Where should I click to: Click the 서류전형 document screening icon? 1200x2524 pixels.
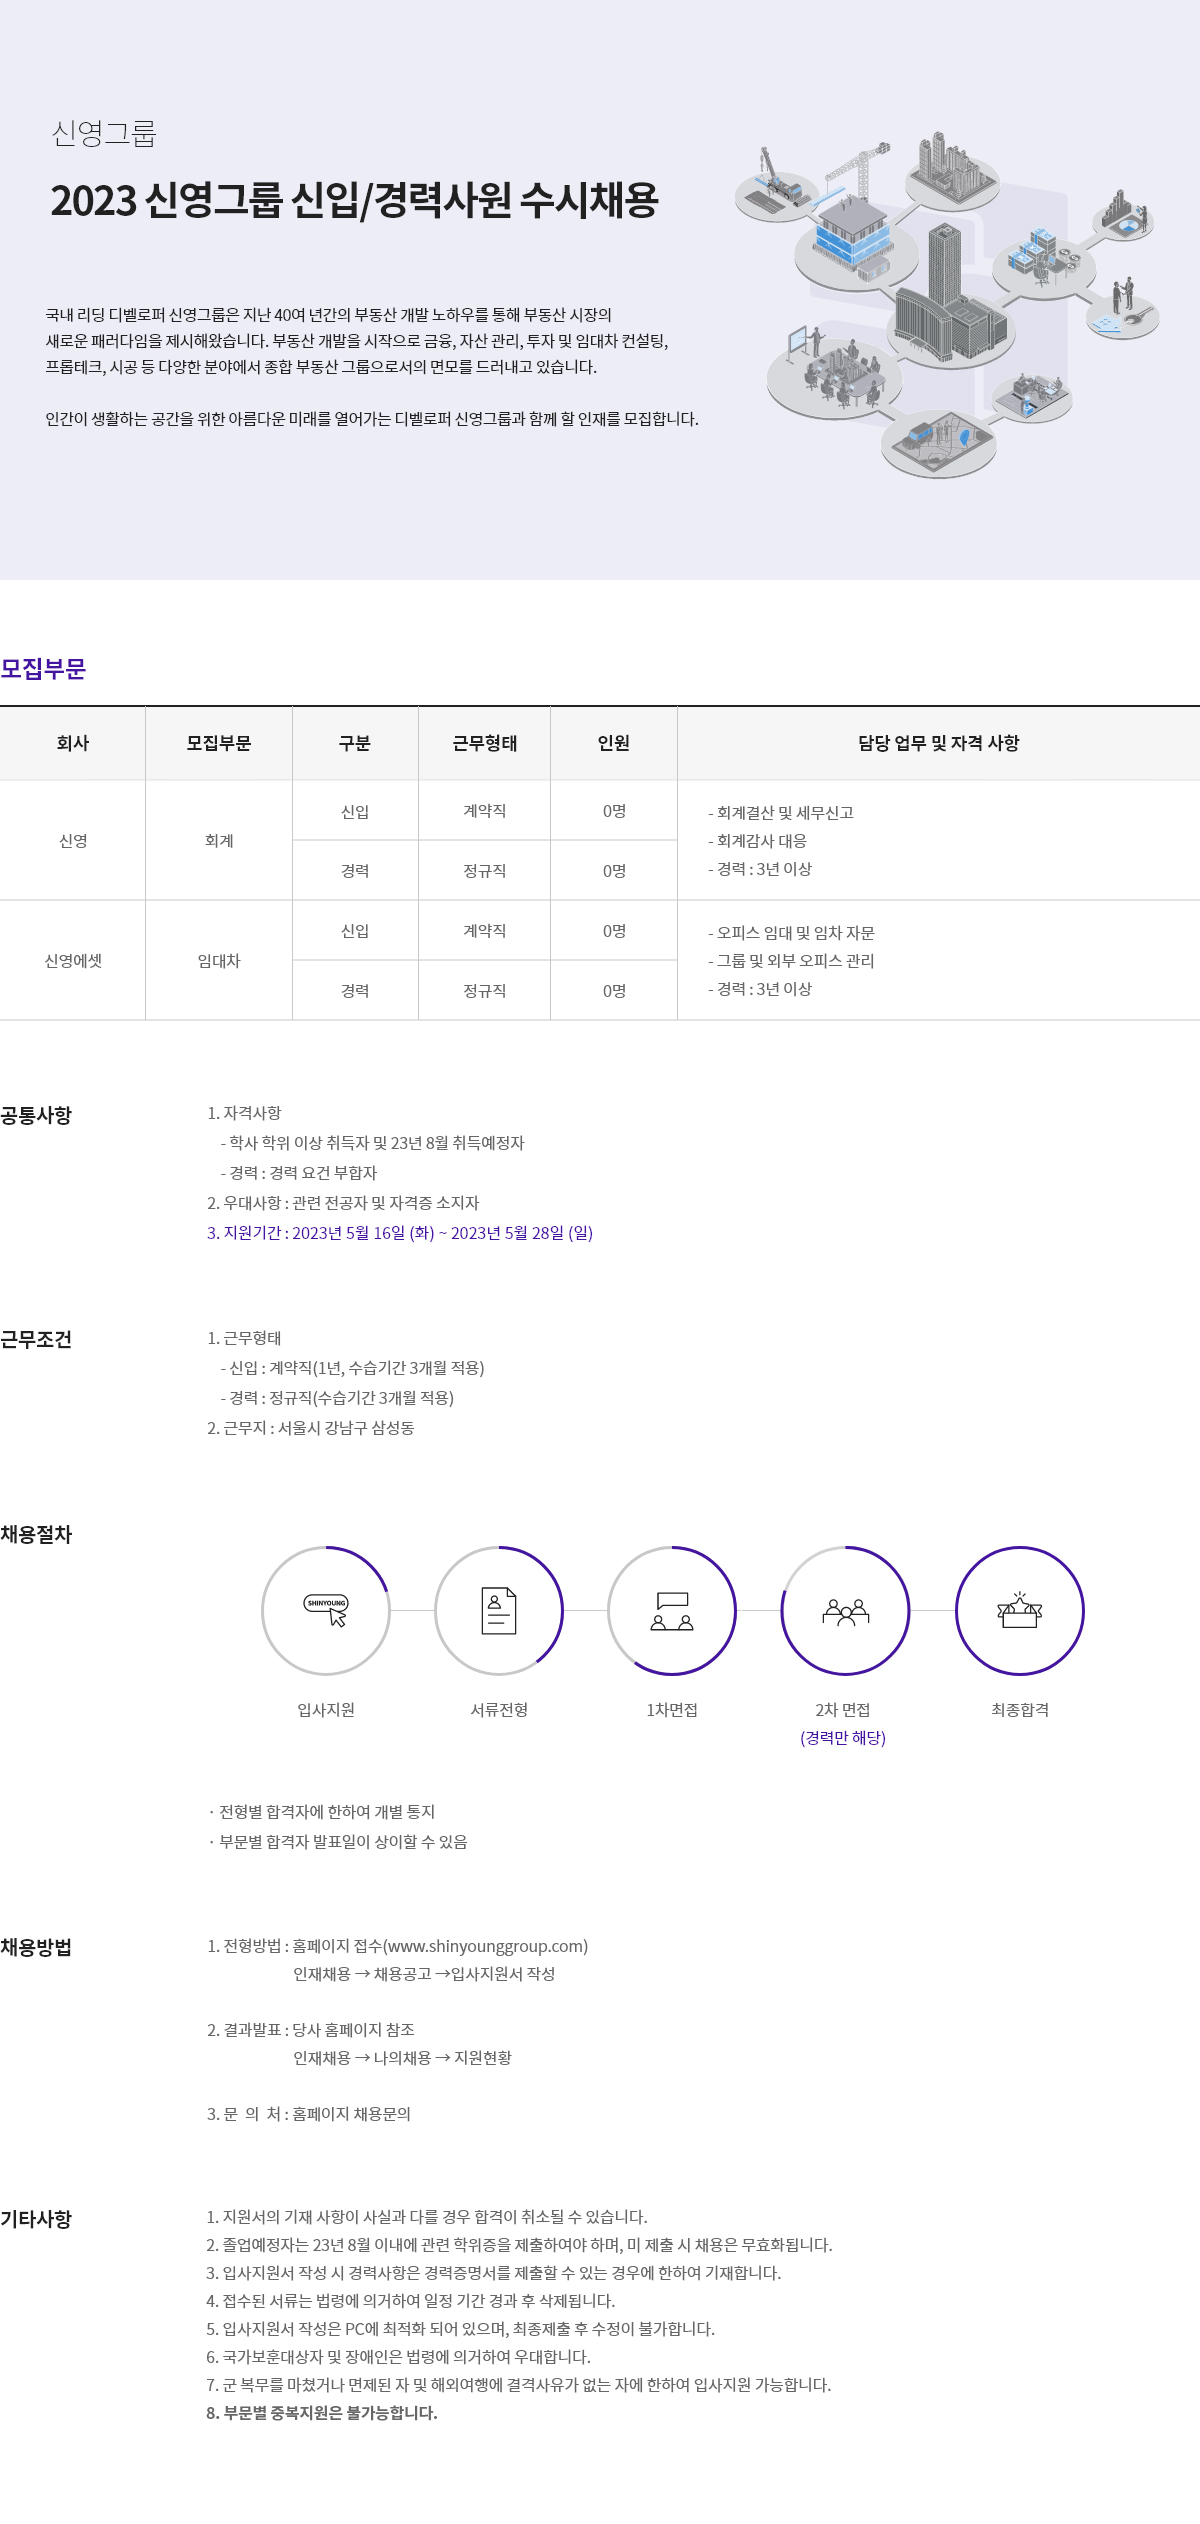click(x=499, y=1610)
